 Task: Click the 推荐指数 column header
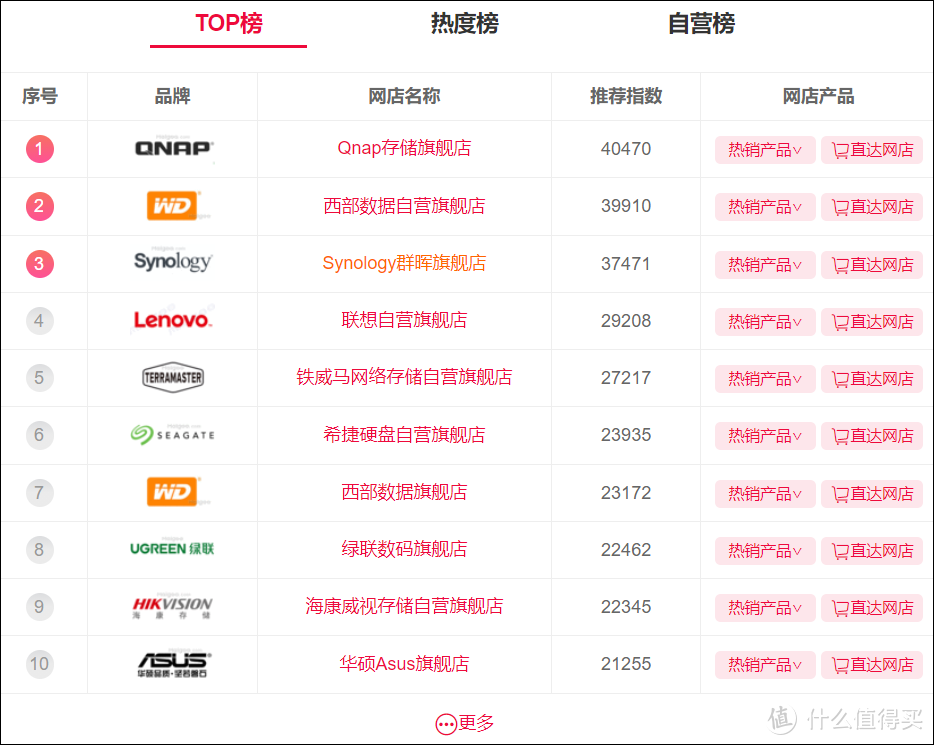(625, 96)
